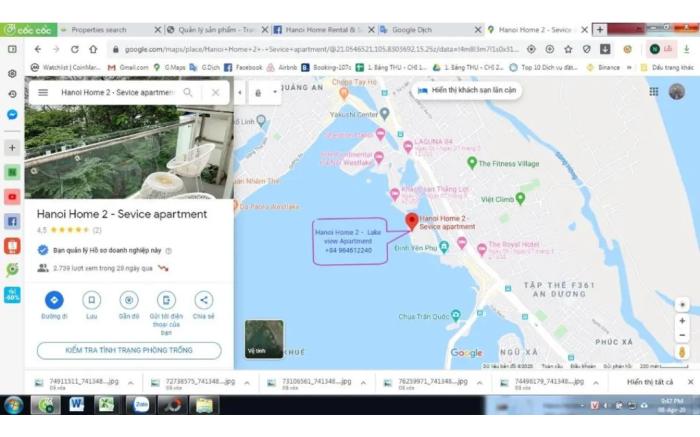Send to phone with Gửi tới điện thoại icon
Viewport: 700px width, 437px height.
166,300
